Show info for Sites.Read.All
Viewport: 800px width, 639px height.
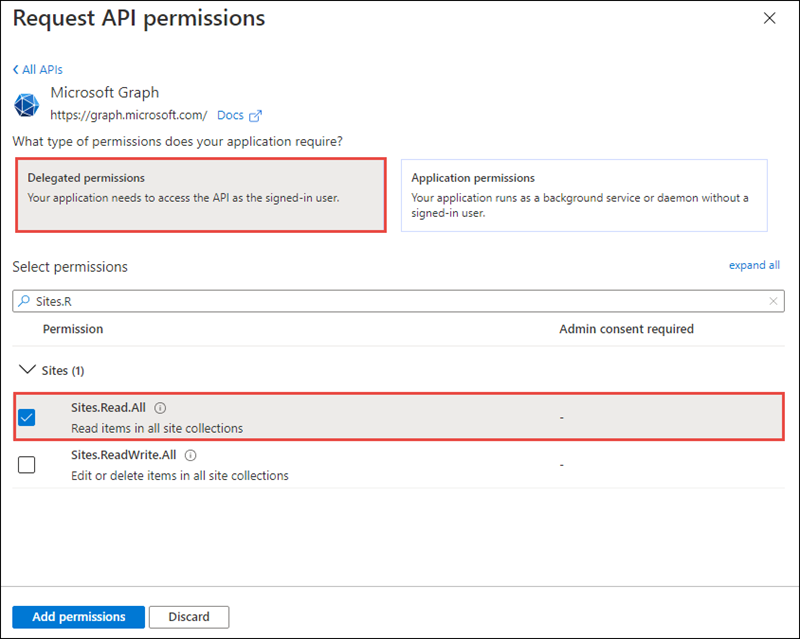click(160, 408)
